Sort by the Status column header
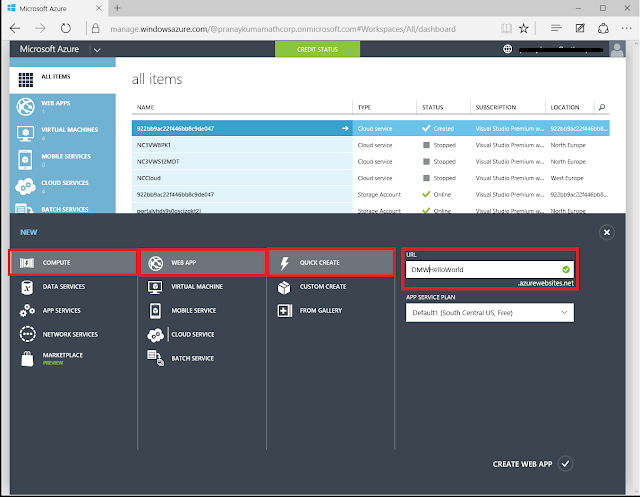Viewport: 640px width, 497px height. (433, 107)
